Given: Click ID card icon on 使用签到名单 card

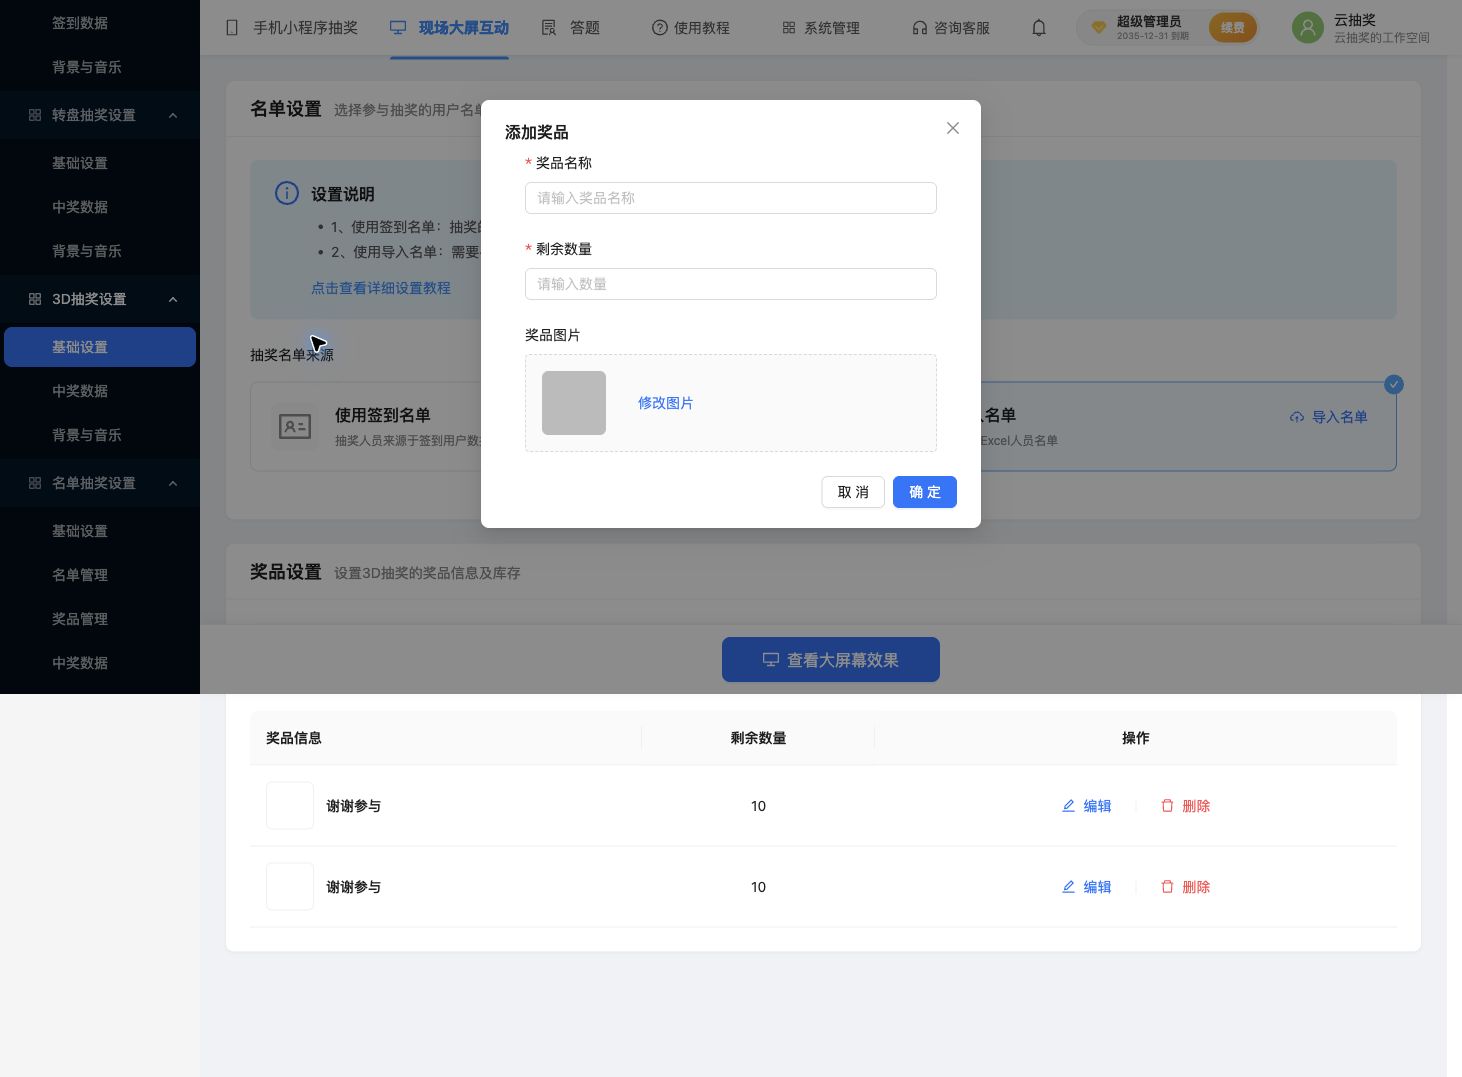Looking at the screenshot, I should coord(295,427).
